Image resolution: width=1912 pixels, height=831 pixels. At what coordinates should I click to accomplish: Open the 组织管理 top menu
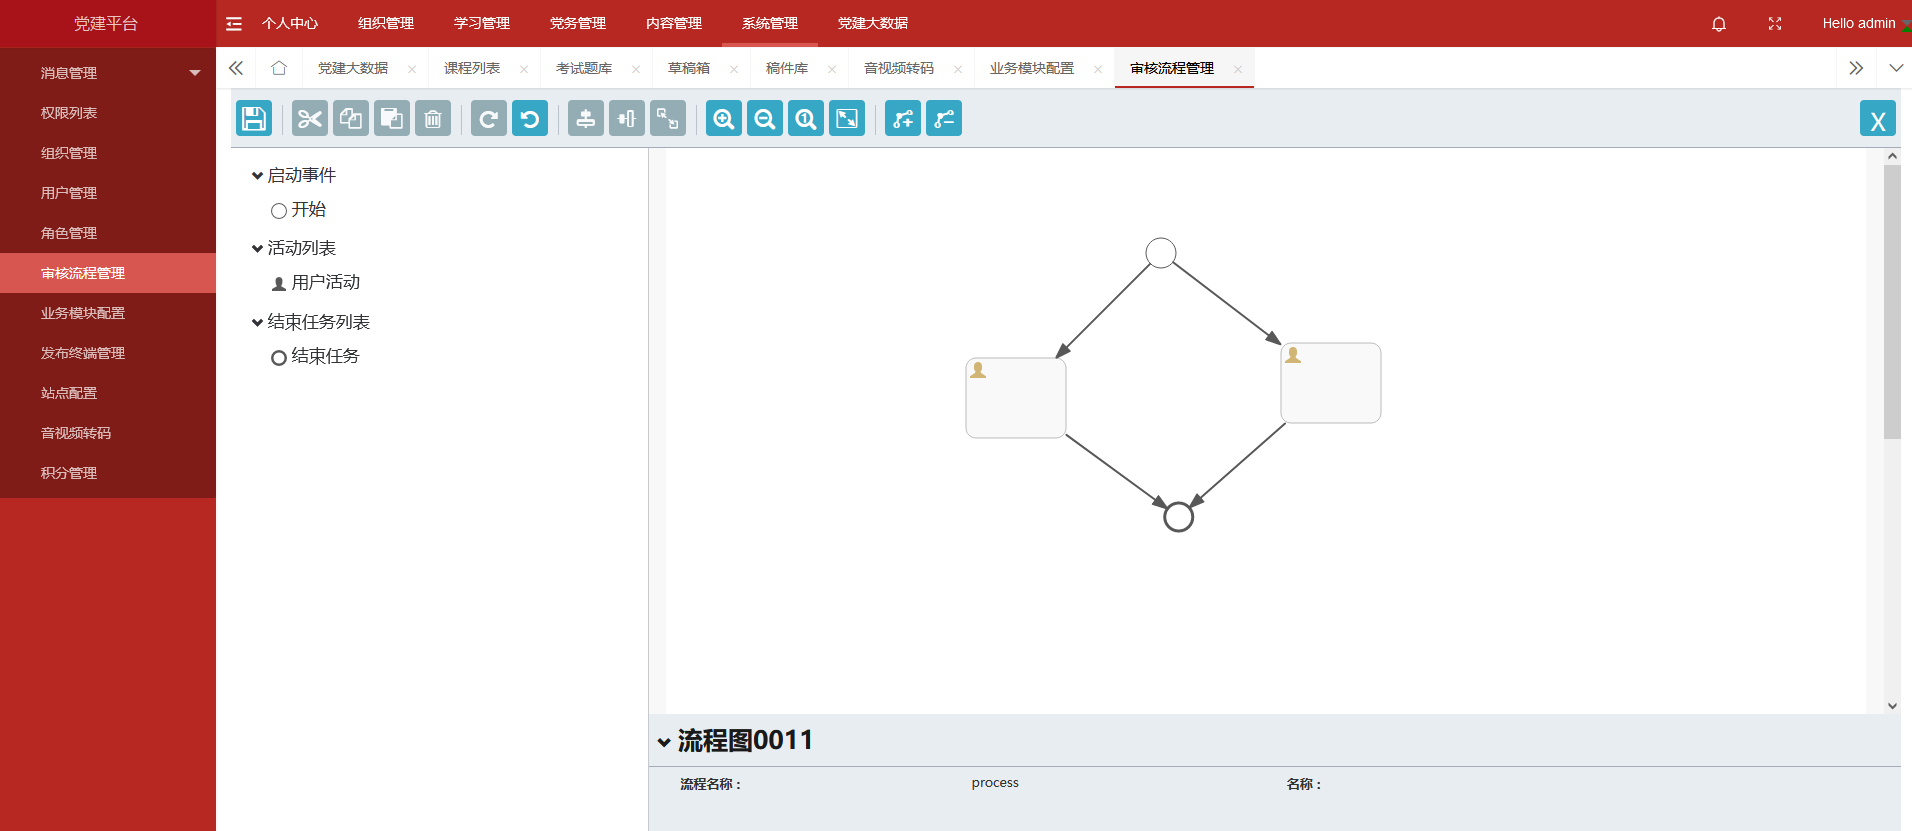click(x=386, y=24)
